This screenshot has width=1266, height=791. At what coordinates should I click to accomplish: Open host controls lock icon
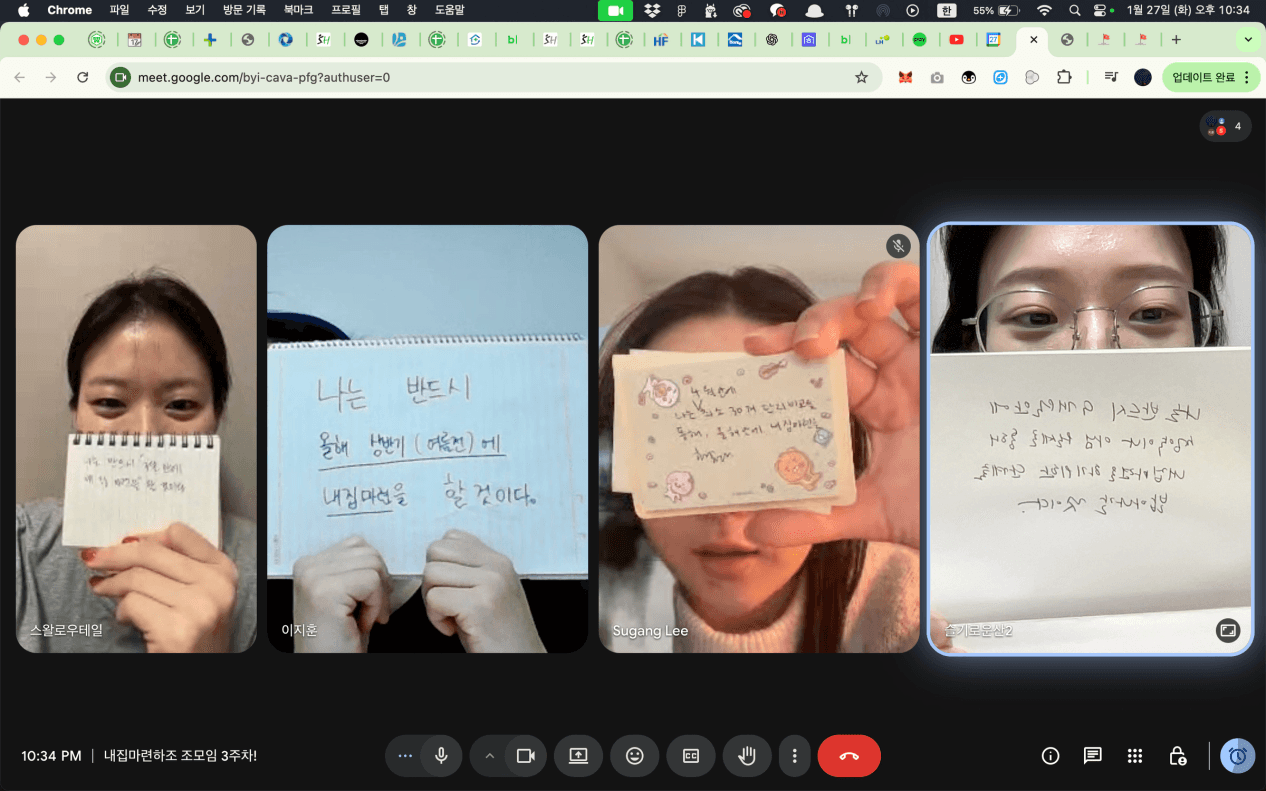(x=1178, y=756)
